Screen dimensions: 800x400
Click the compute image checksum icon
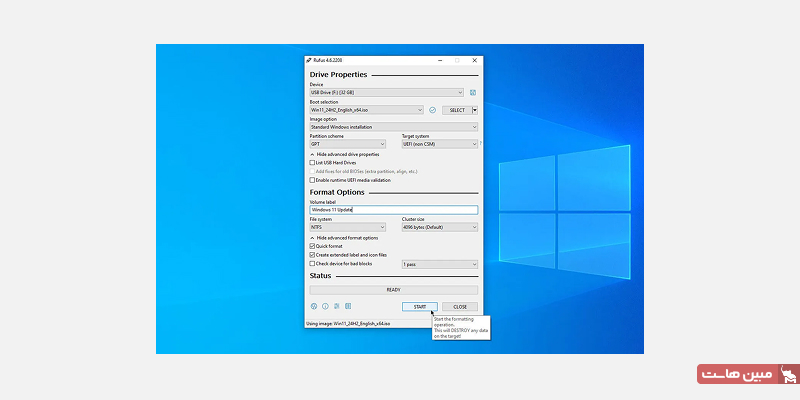pos(432,110)
